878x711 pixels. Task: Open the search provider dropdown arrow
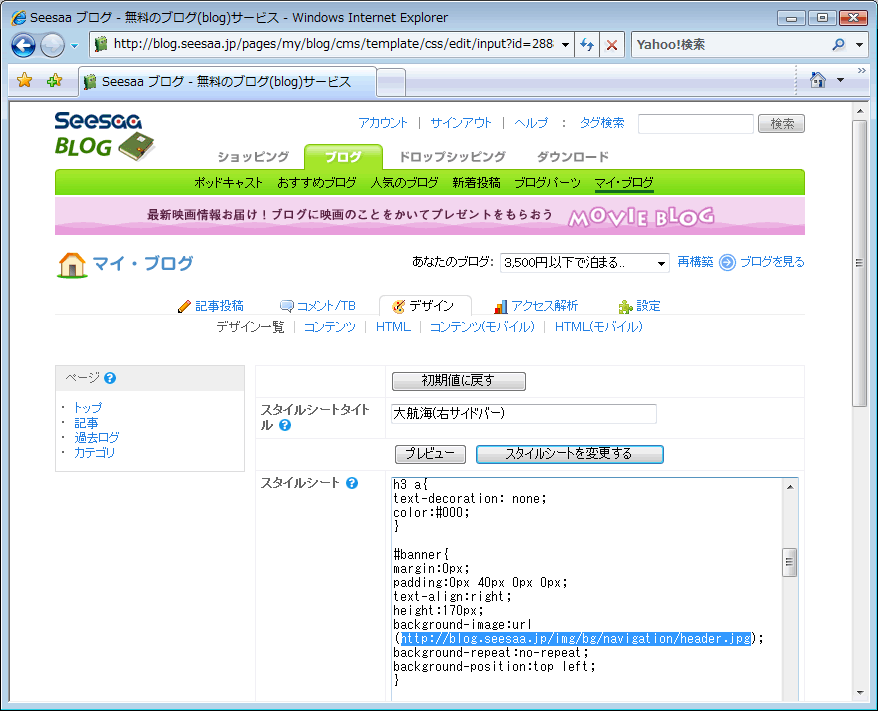[x=860, y=45]
